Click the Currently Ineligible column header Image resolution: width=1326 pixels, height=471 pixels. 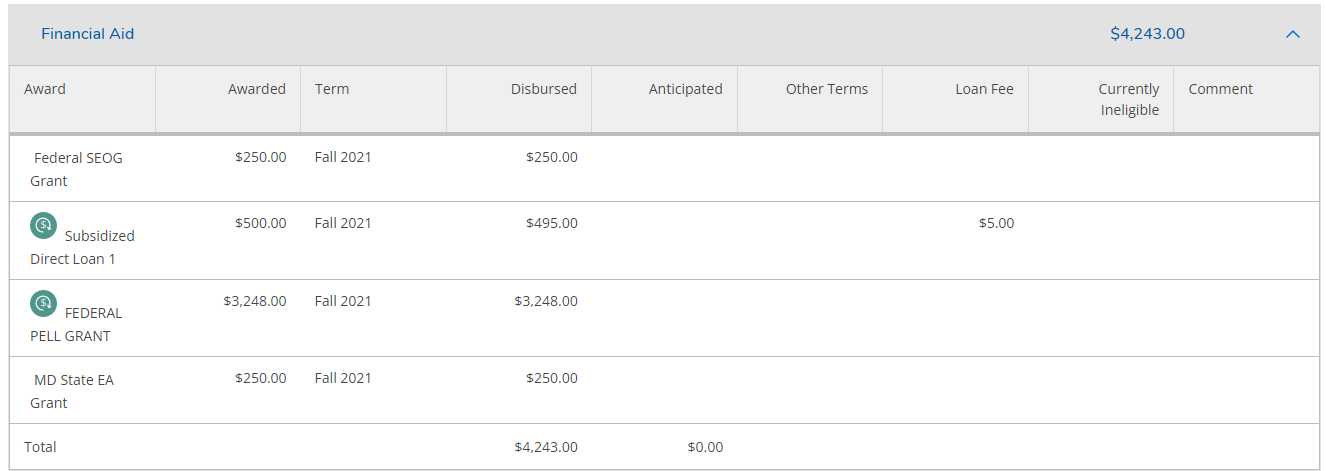pos(1129,99)
